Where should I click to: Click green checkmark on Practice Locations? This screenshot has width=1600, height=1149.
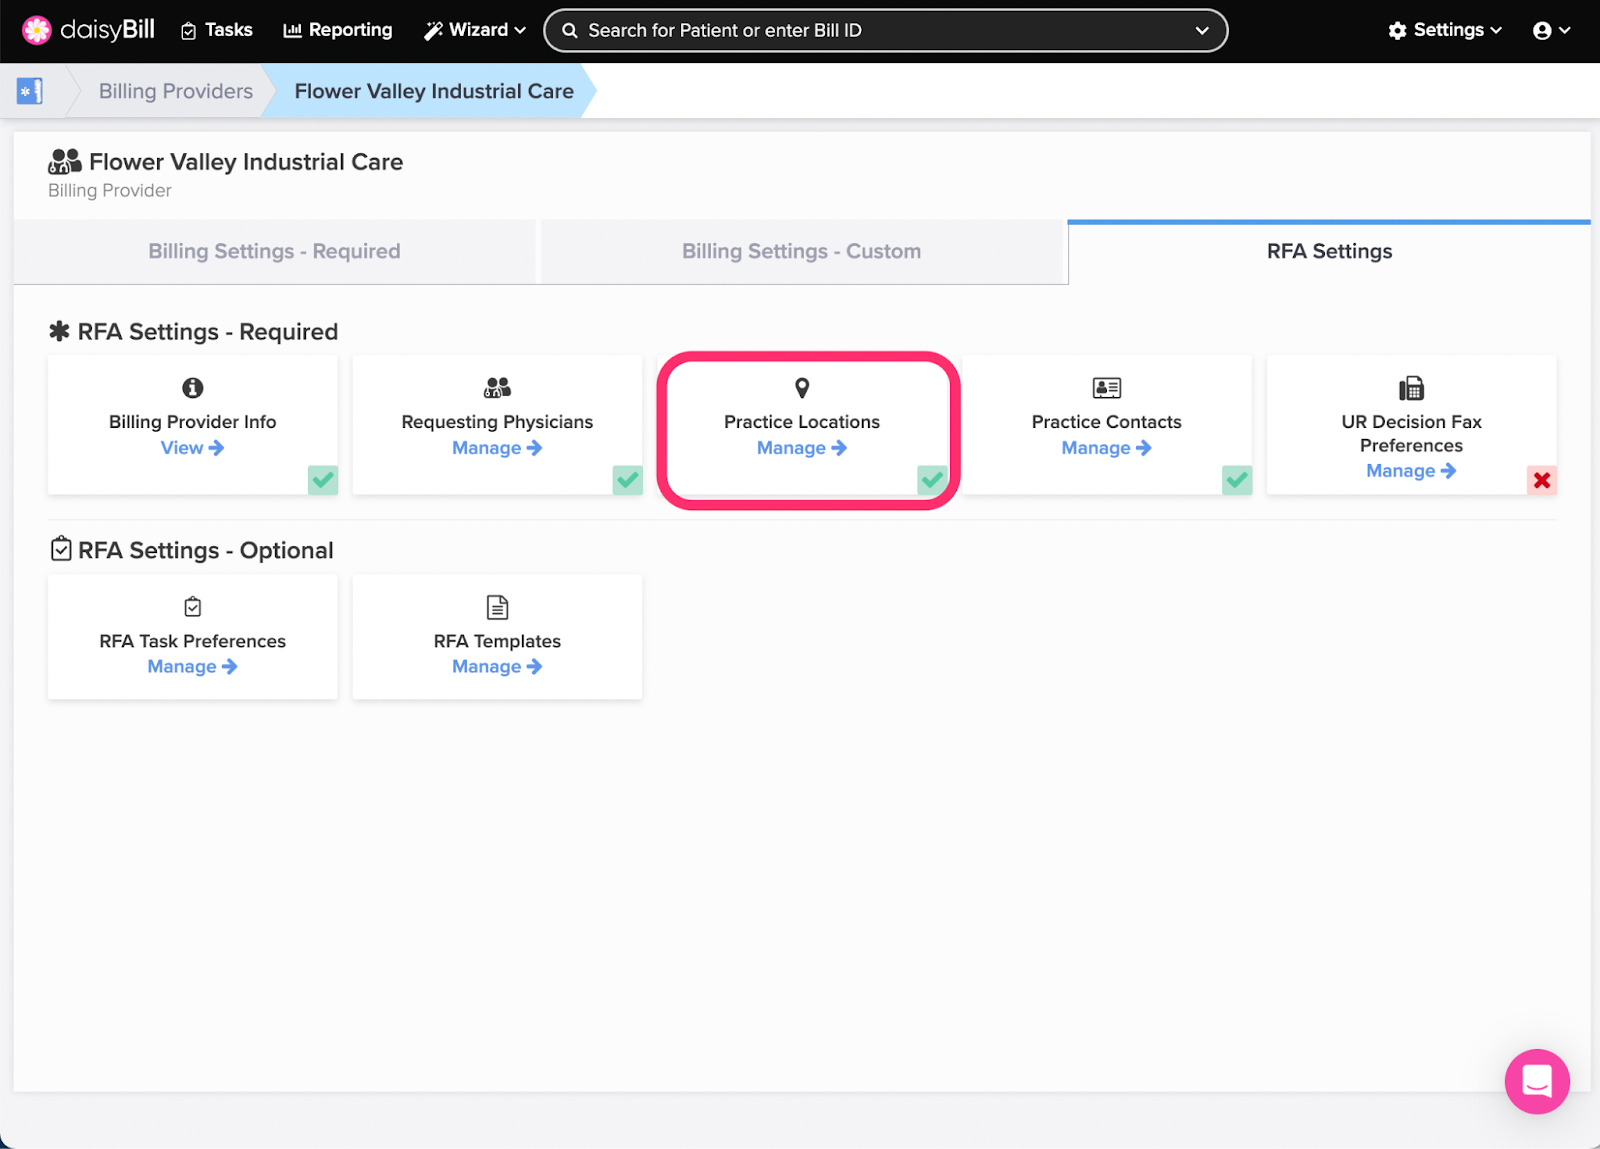click(x=933, y=480)
